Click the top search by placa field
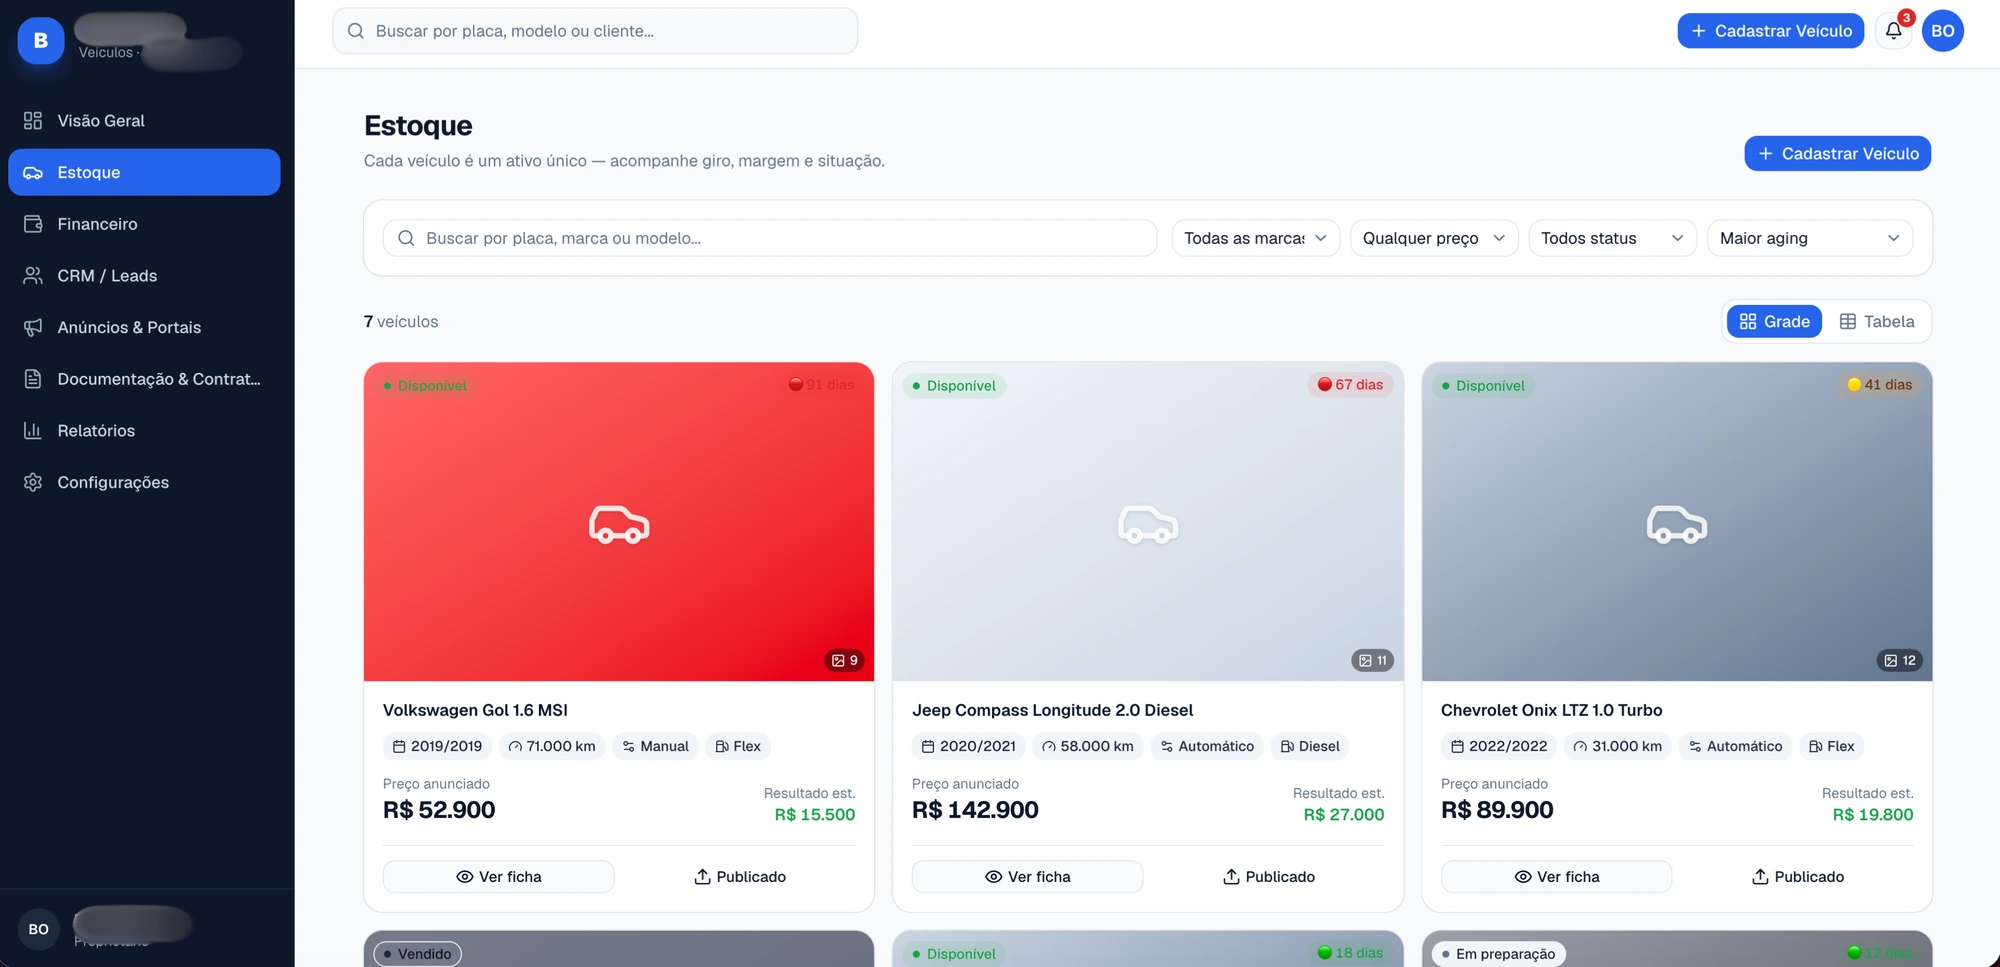Viewport: 2000px width, 967px height. 595,31
